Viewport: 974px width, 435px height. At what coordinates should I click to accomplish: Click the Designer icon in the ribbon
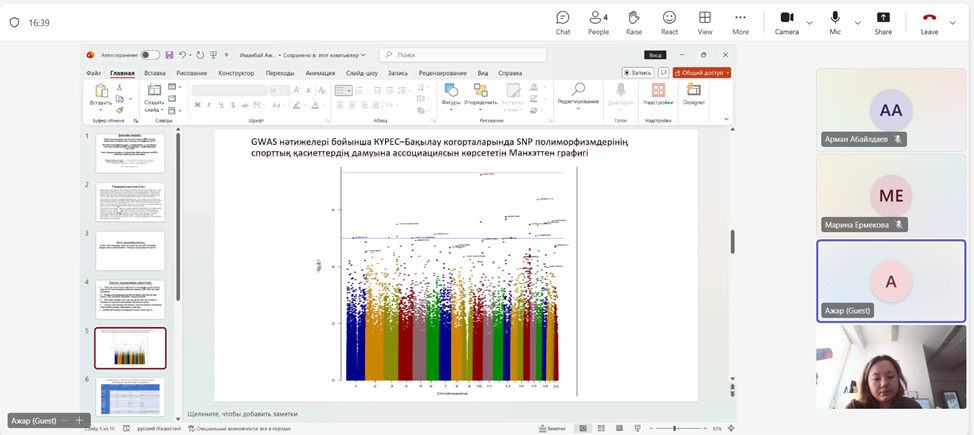(693, 94)
